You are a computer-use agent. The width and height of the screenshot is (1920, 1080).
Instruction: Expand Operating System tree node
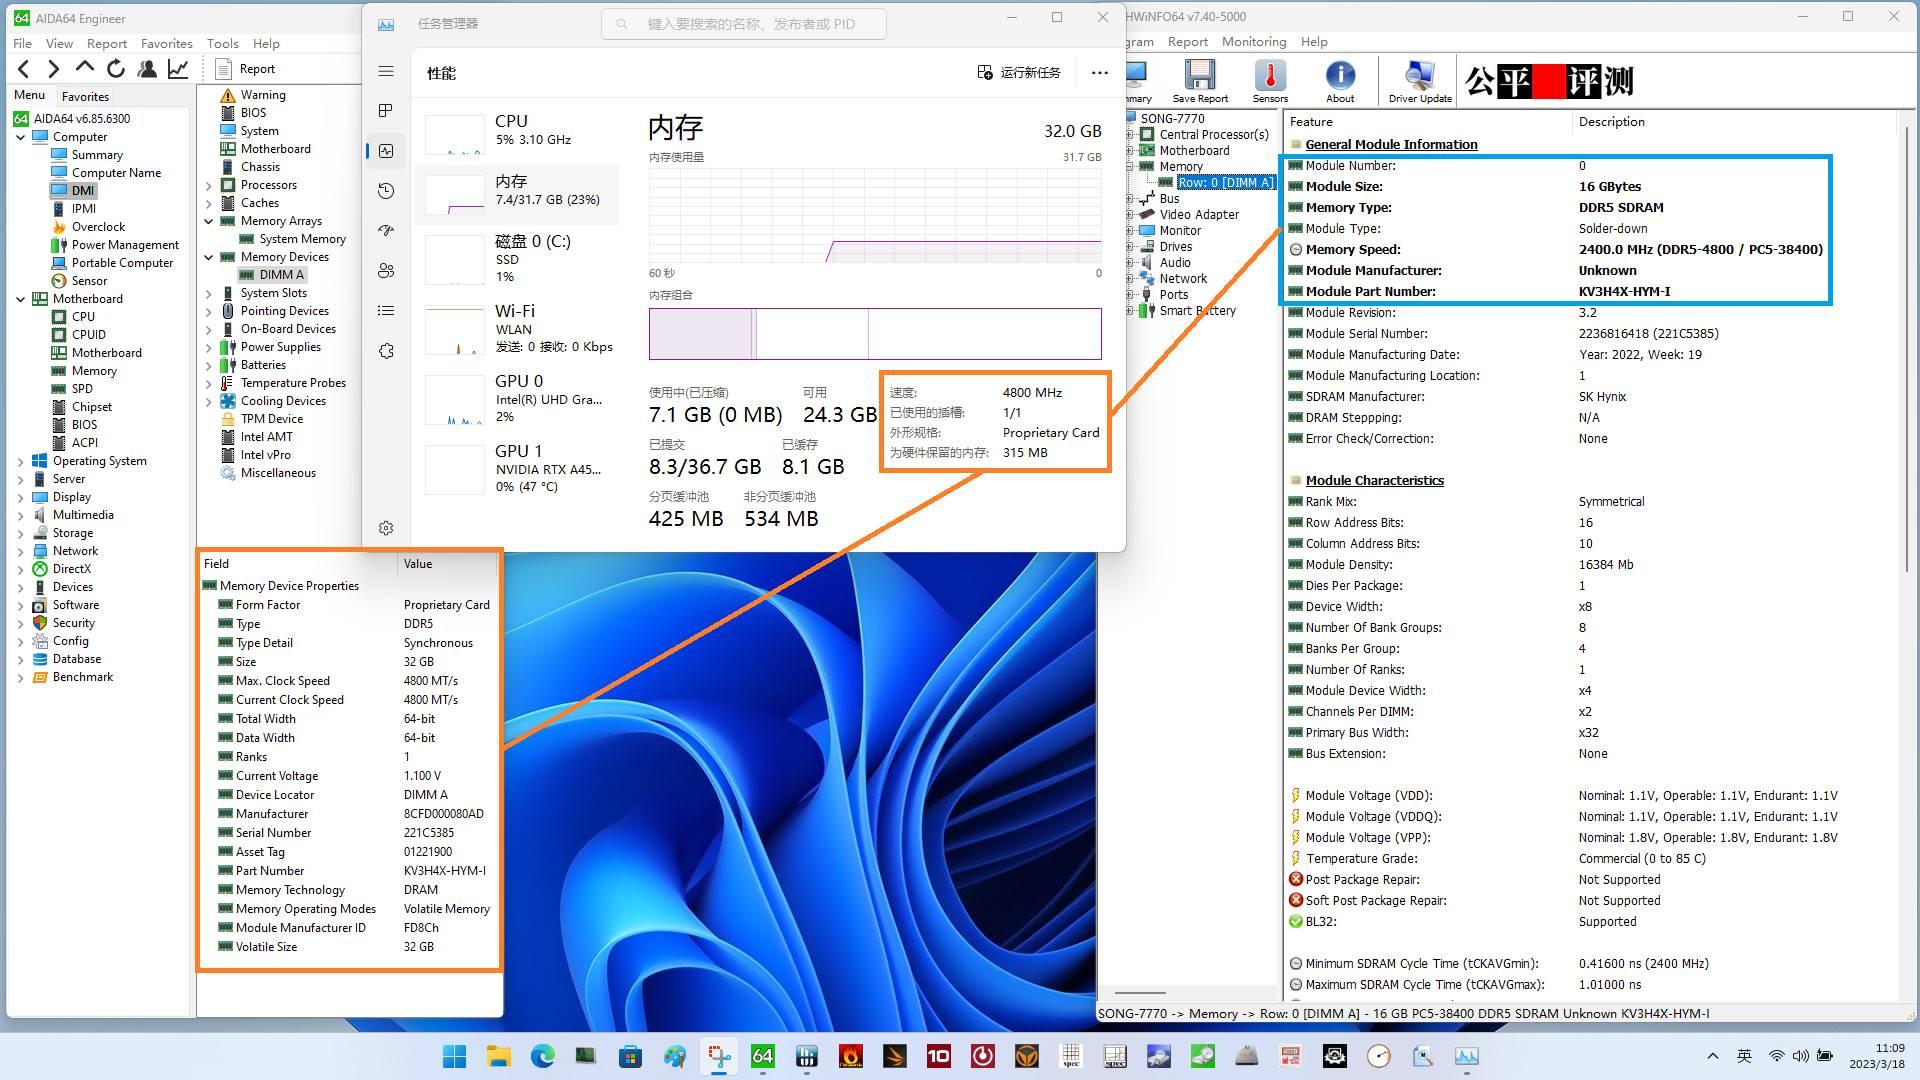tap(21, 461)
